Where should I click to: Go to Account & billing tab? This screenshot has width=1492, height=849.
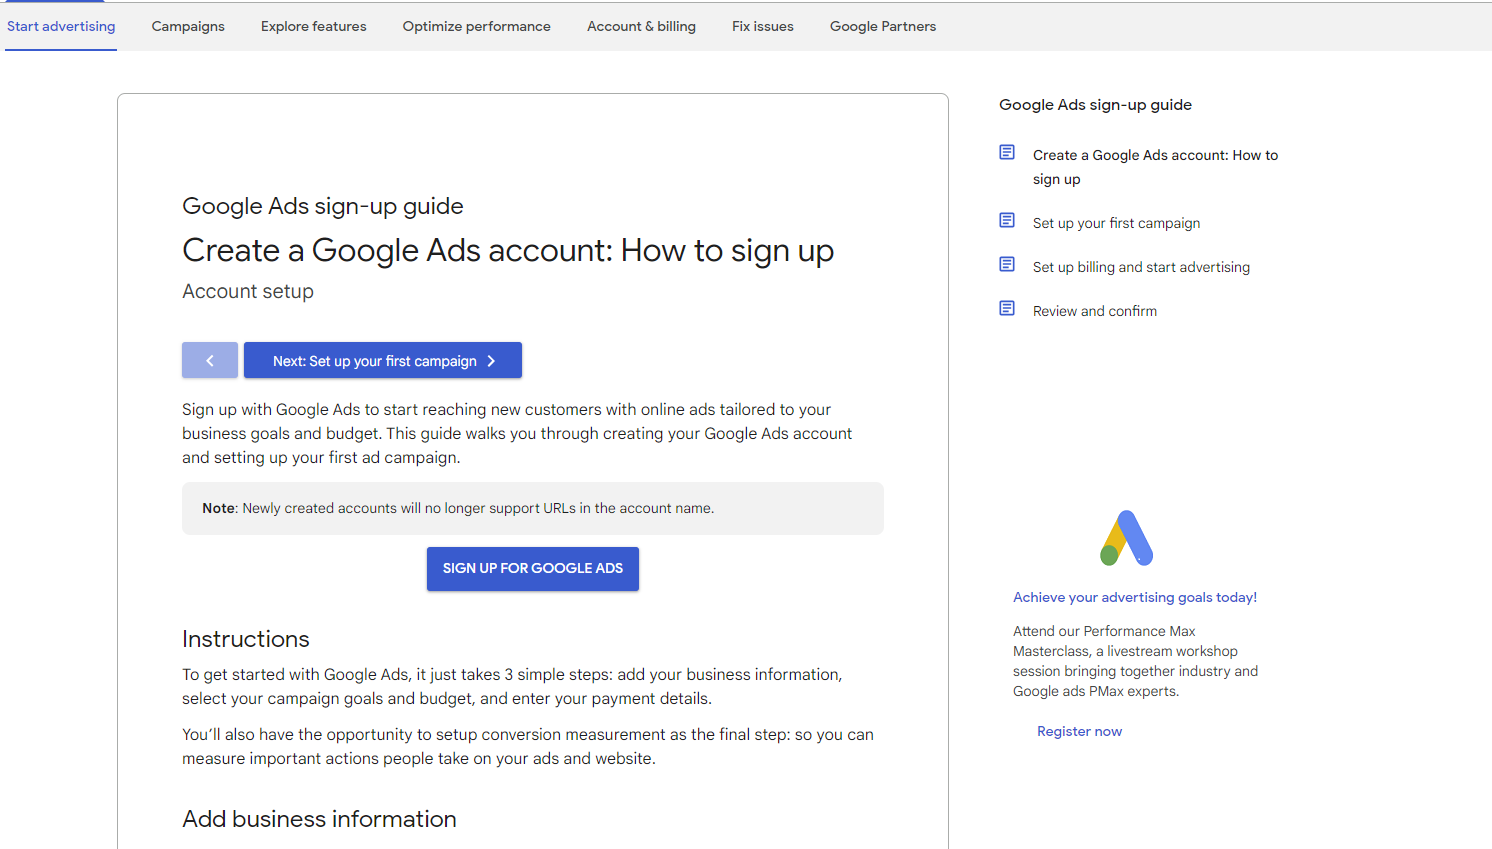click(x=641, y=26)
